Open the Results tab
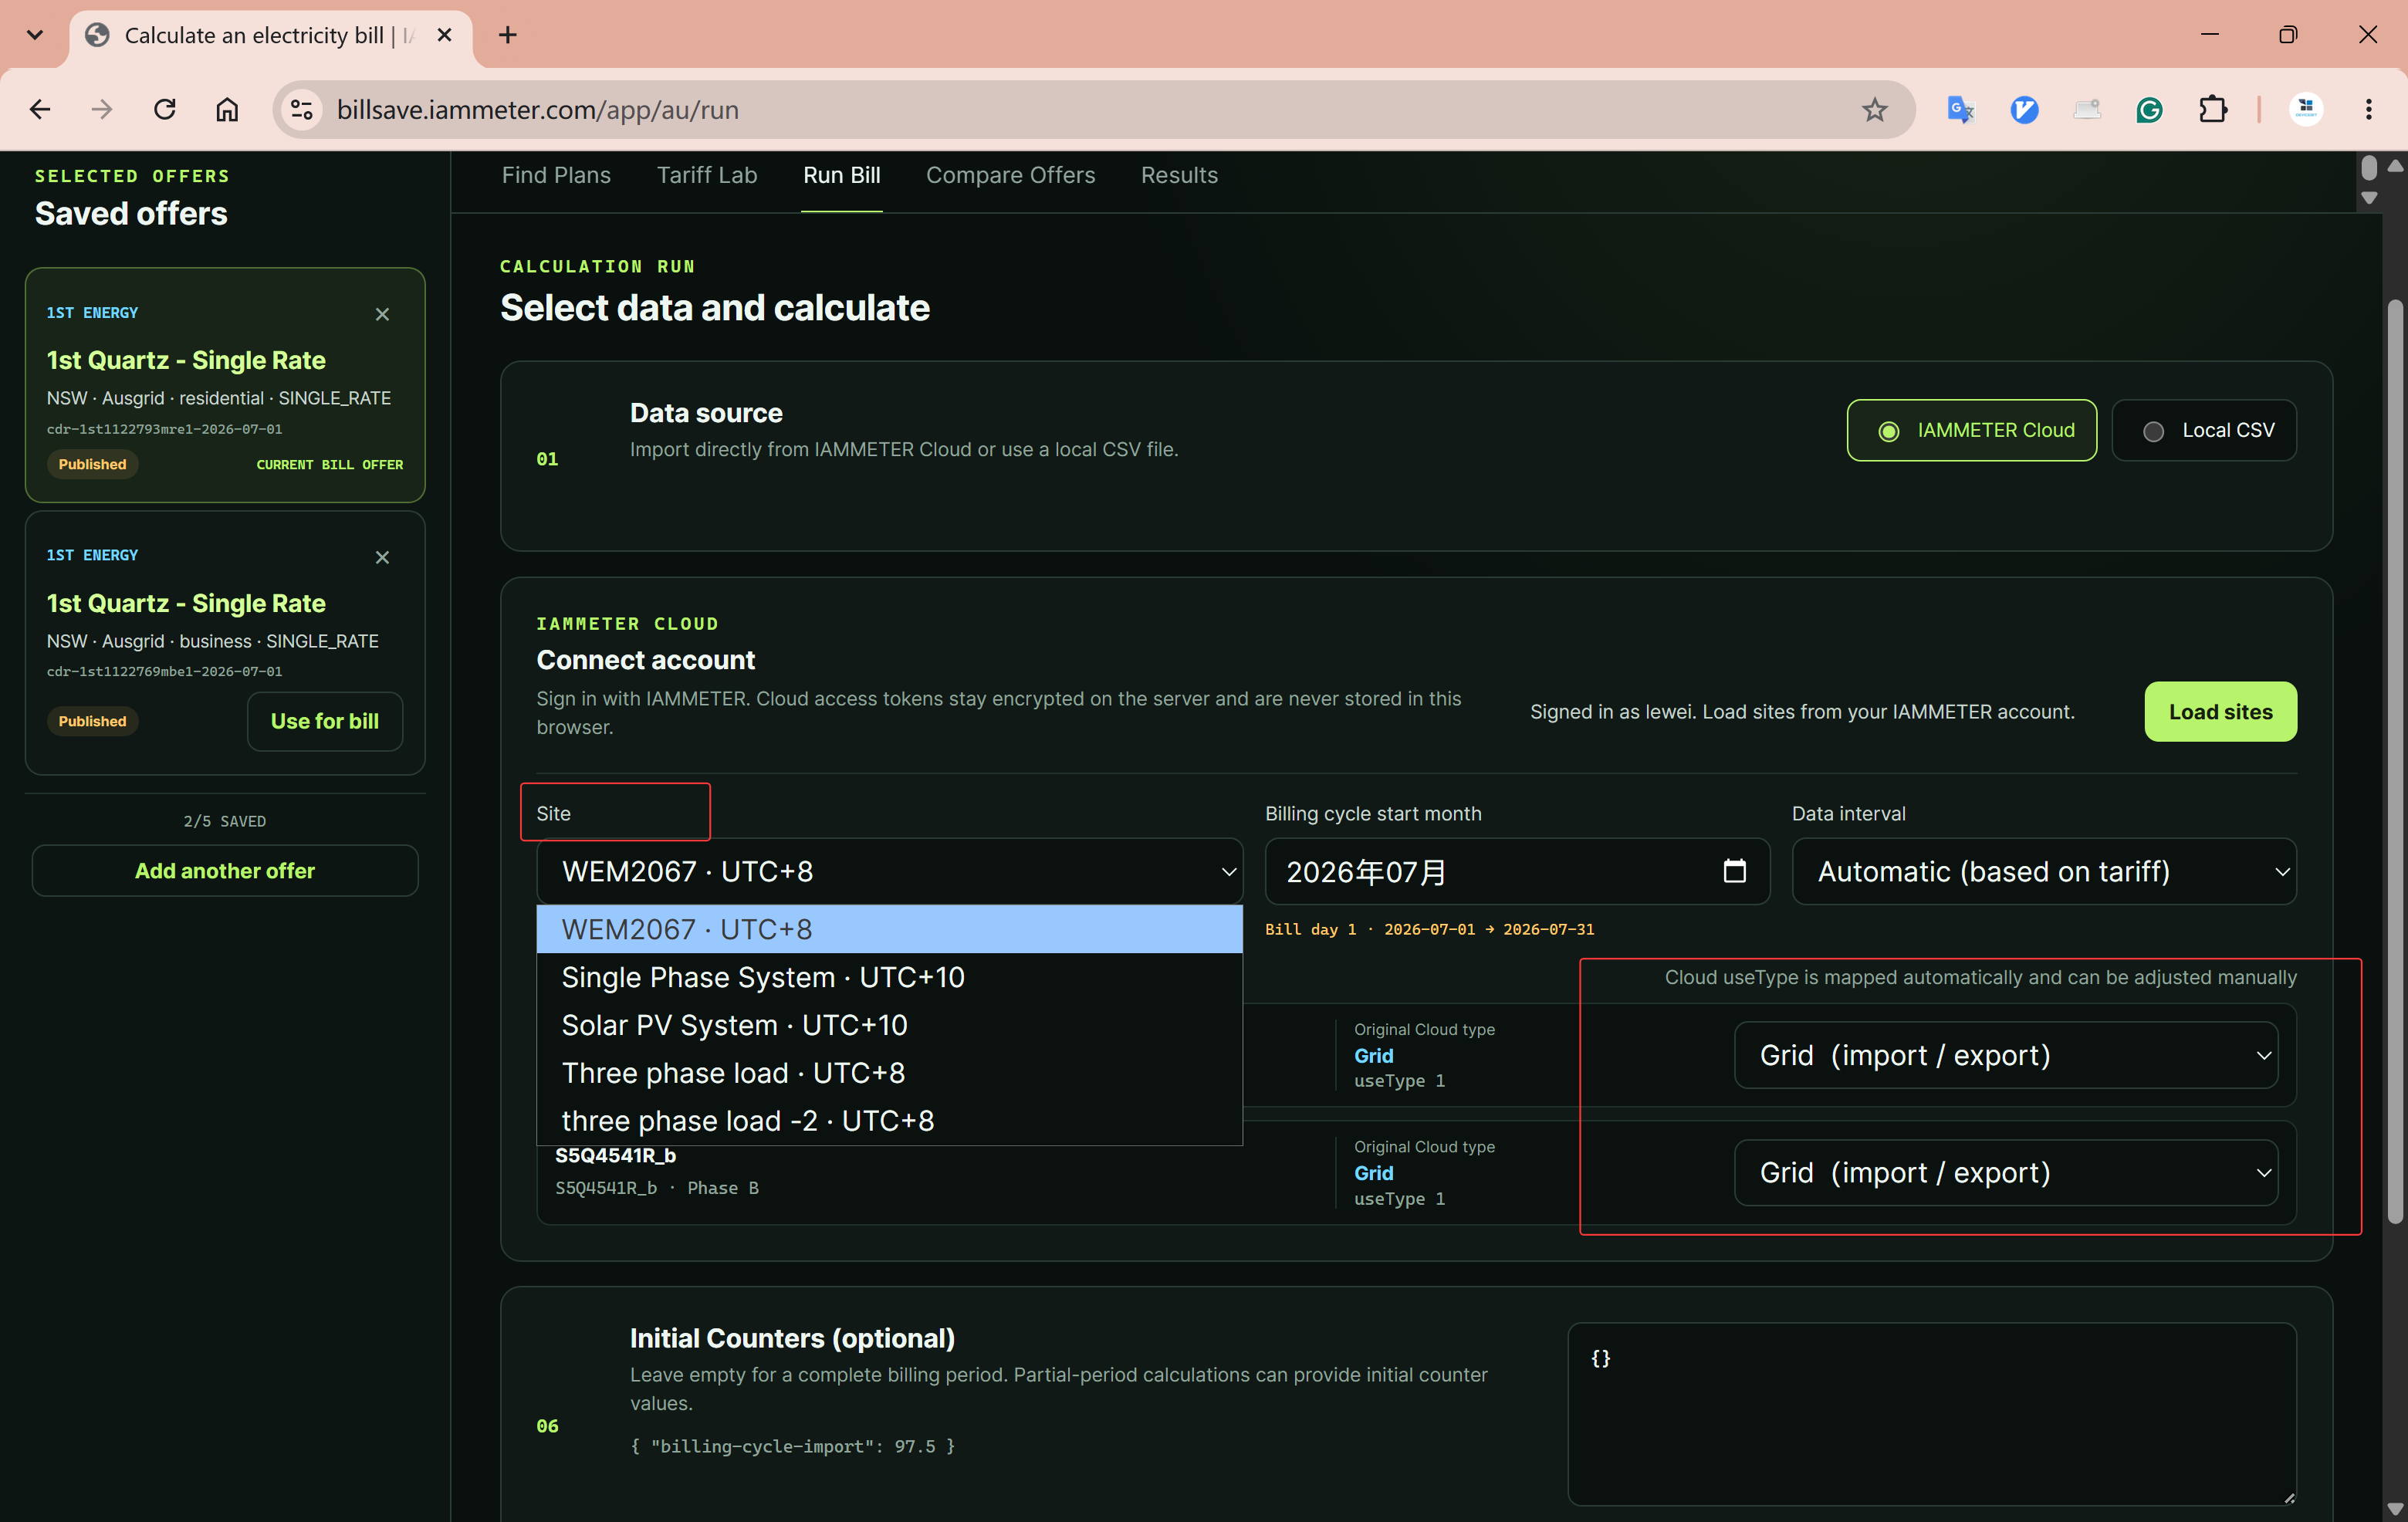Image resolution: width=2408 pixels, height=1522 pixels. pos(1179,175)
